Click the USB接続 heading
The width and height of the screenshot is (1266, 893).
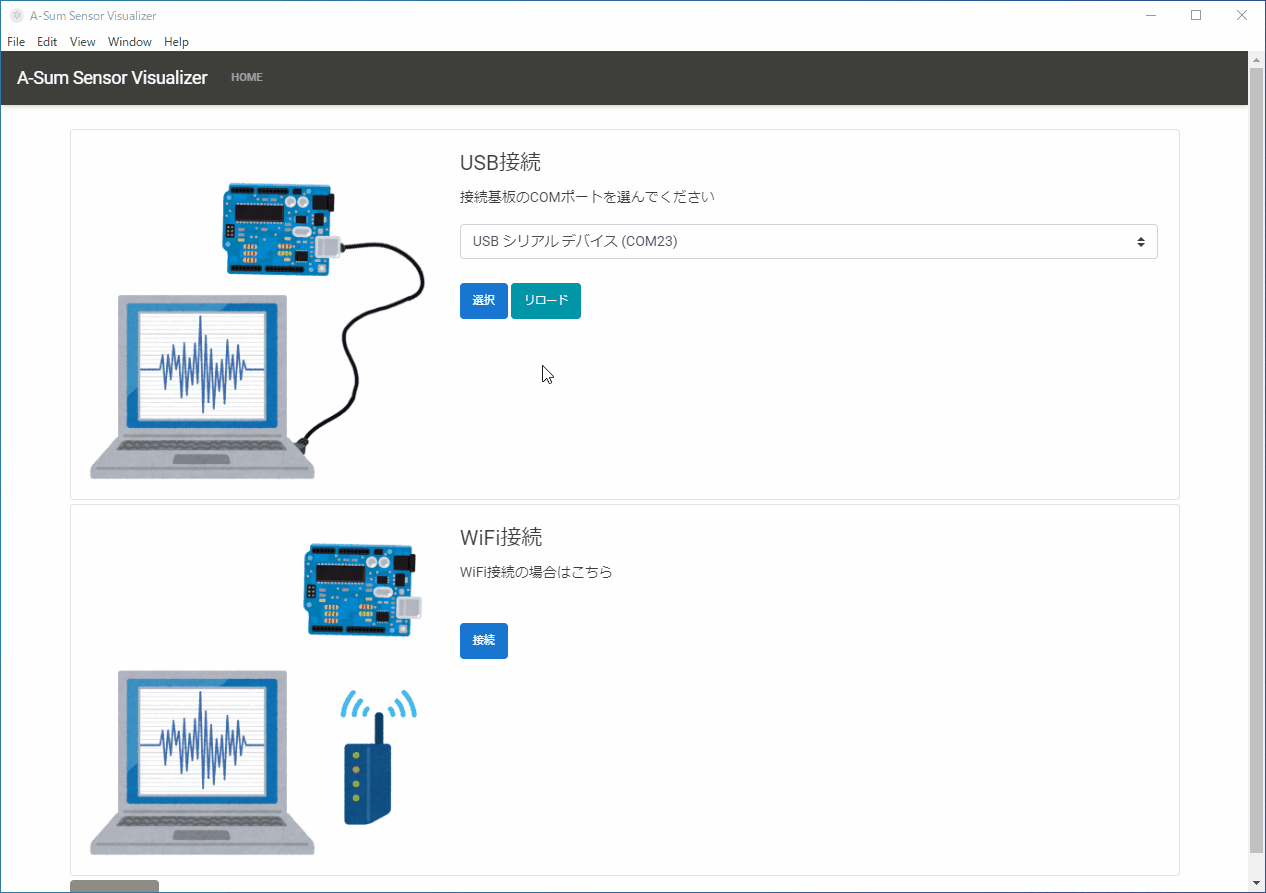coord(500,162)
